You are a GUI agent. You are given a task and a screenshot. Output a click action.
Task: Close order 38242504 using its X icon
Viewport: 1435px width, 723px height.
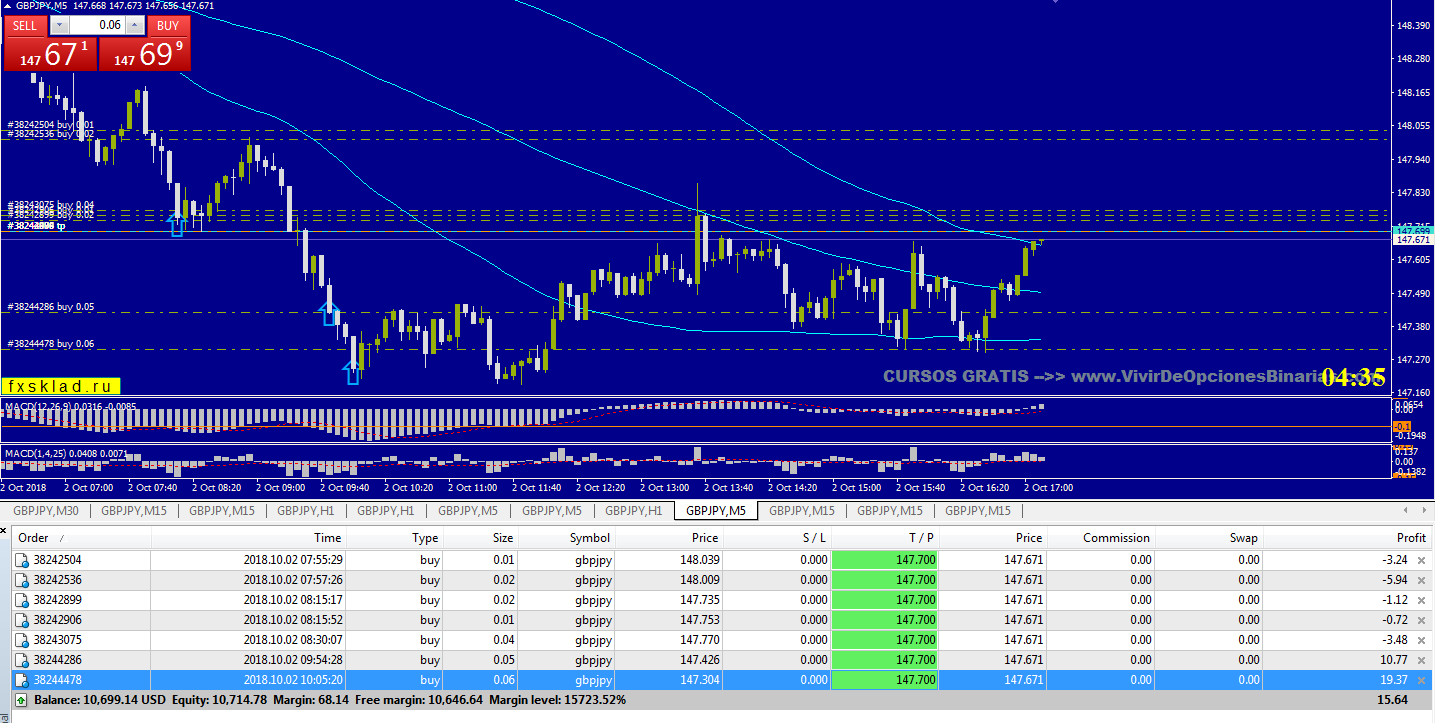click(1421, 560)
